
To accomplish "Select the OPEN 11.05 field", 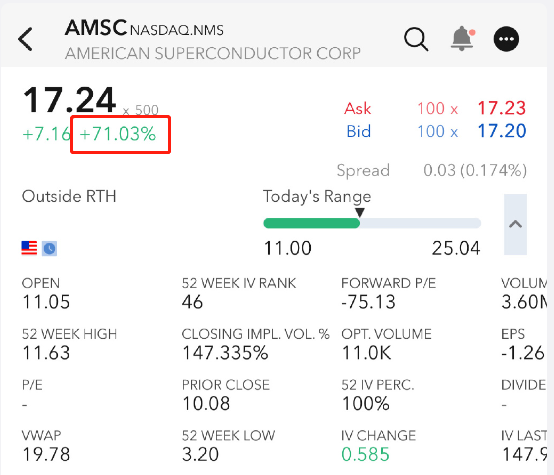I will [46, 293].
